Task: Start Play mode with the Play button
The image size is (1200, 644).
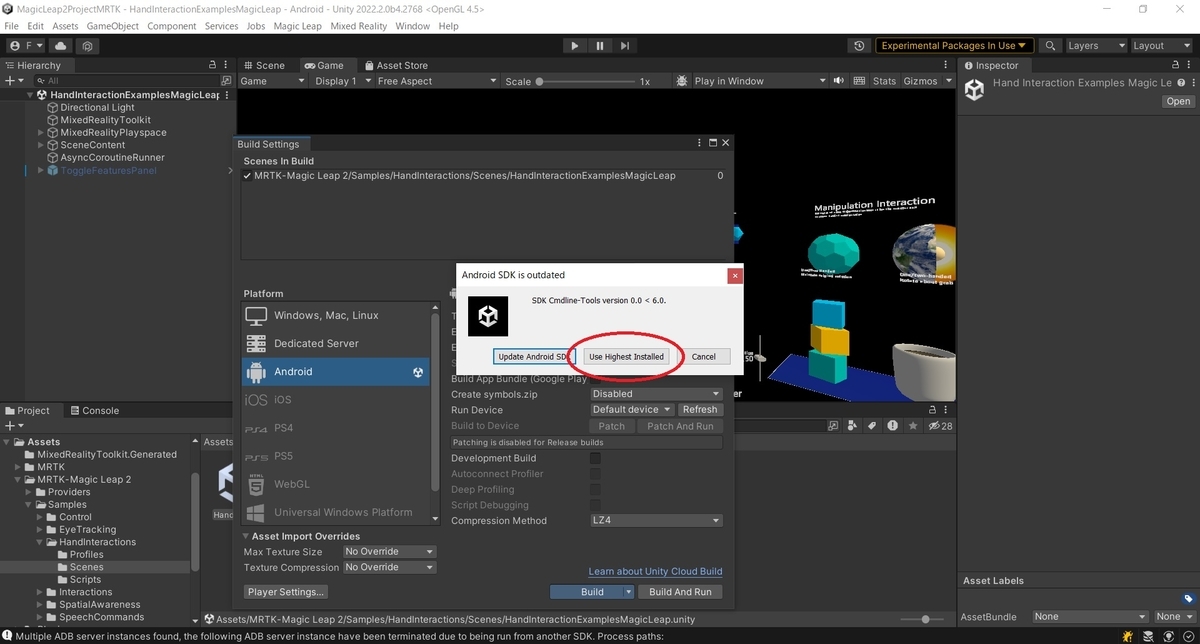Action: [574, 46]
